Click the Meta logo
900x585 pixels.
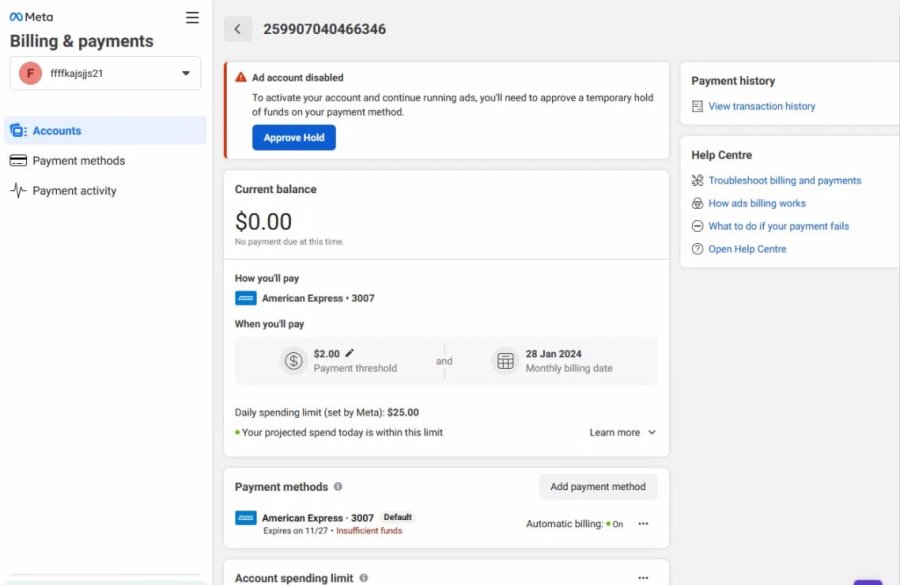pos(31,17)
